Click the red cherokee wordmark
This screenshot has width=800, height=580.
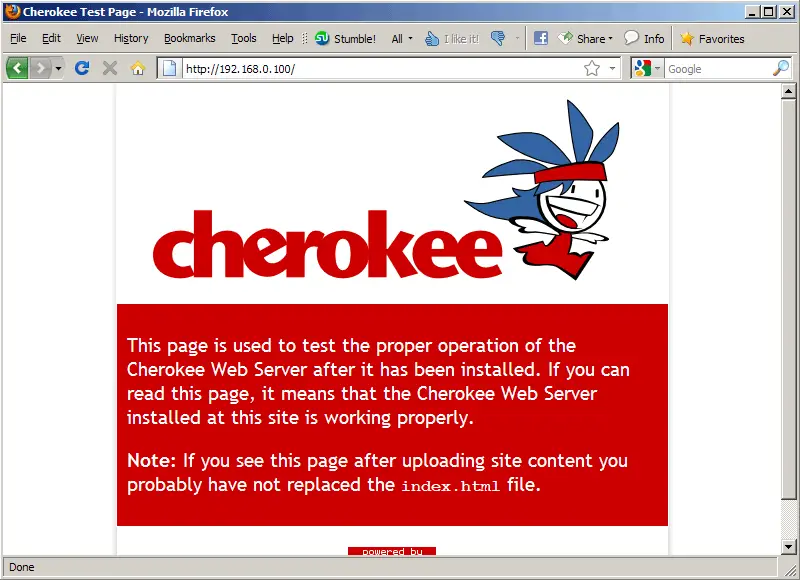328,244
